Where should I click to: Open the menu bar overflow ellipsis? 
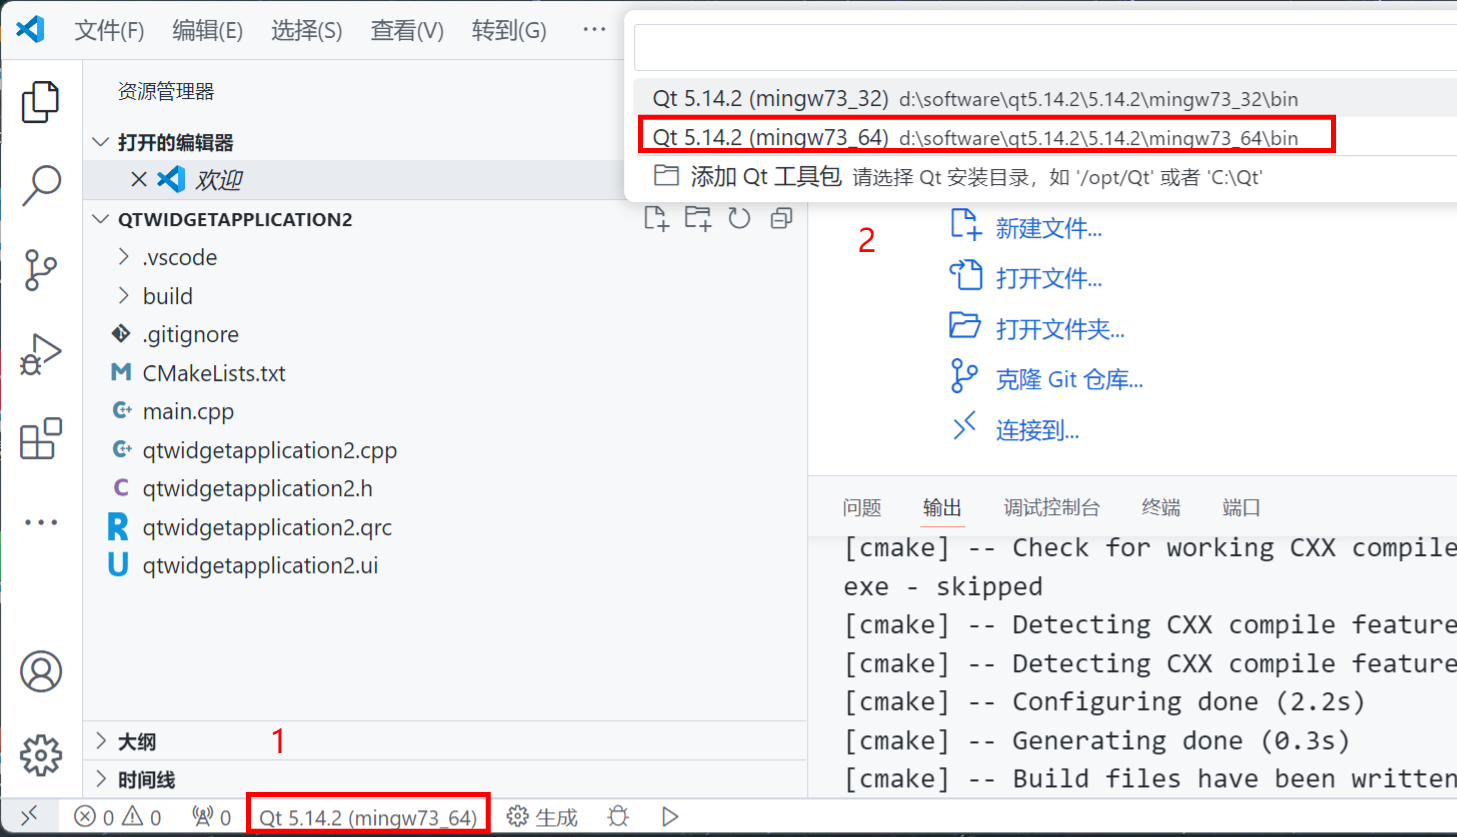[594, 30]
